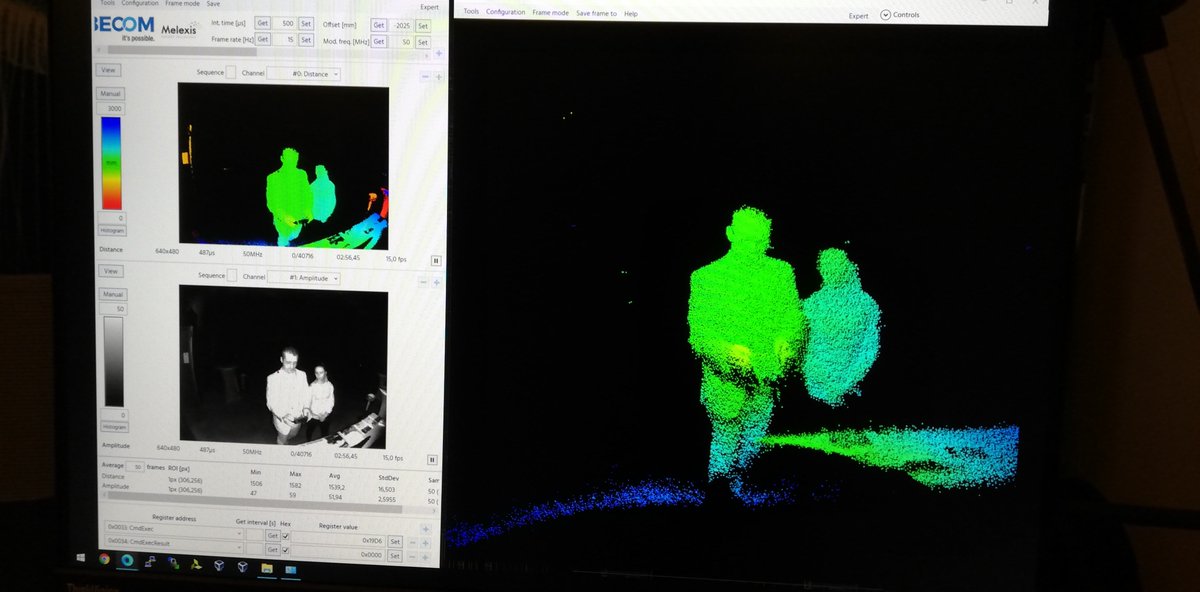The height and width of the screenshot is (592, 1200).
Task: Click View button of Distance panel
Action: 109,70
